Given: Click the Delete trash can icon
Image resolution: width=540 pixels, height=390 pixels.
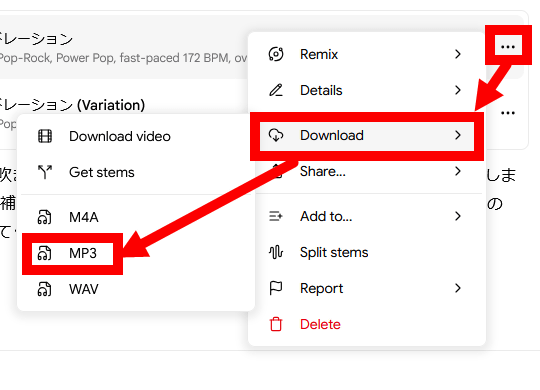Looking at the screenshot, I should [x=276, y=324].
